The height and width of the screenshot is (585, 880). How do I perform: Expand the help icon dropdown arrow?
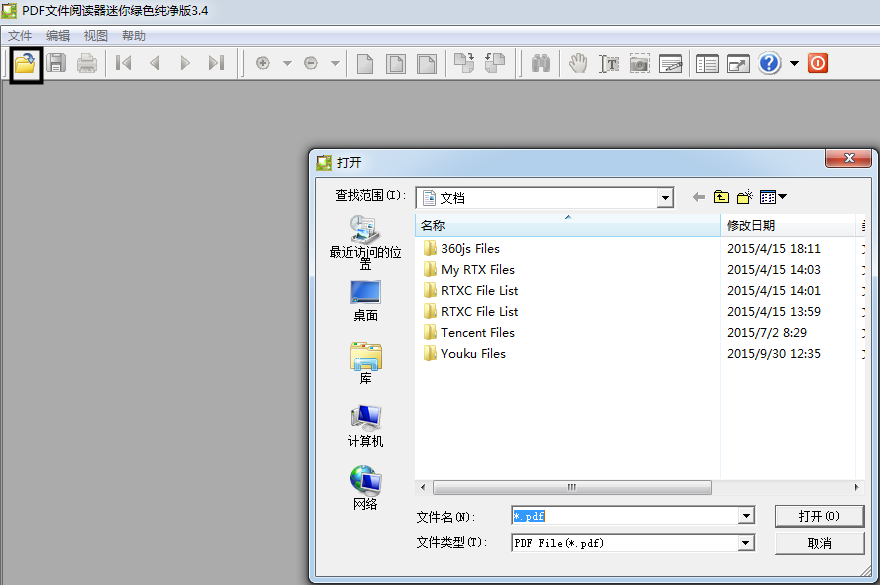pyautogui.click(x=794, y=63)
